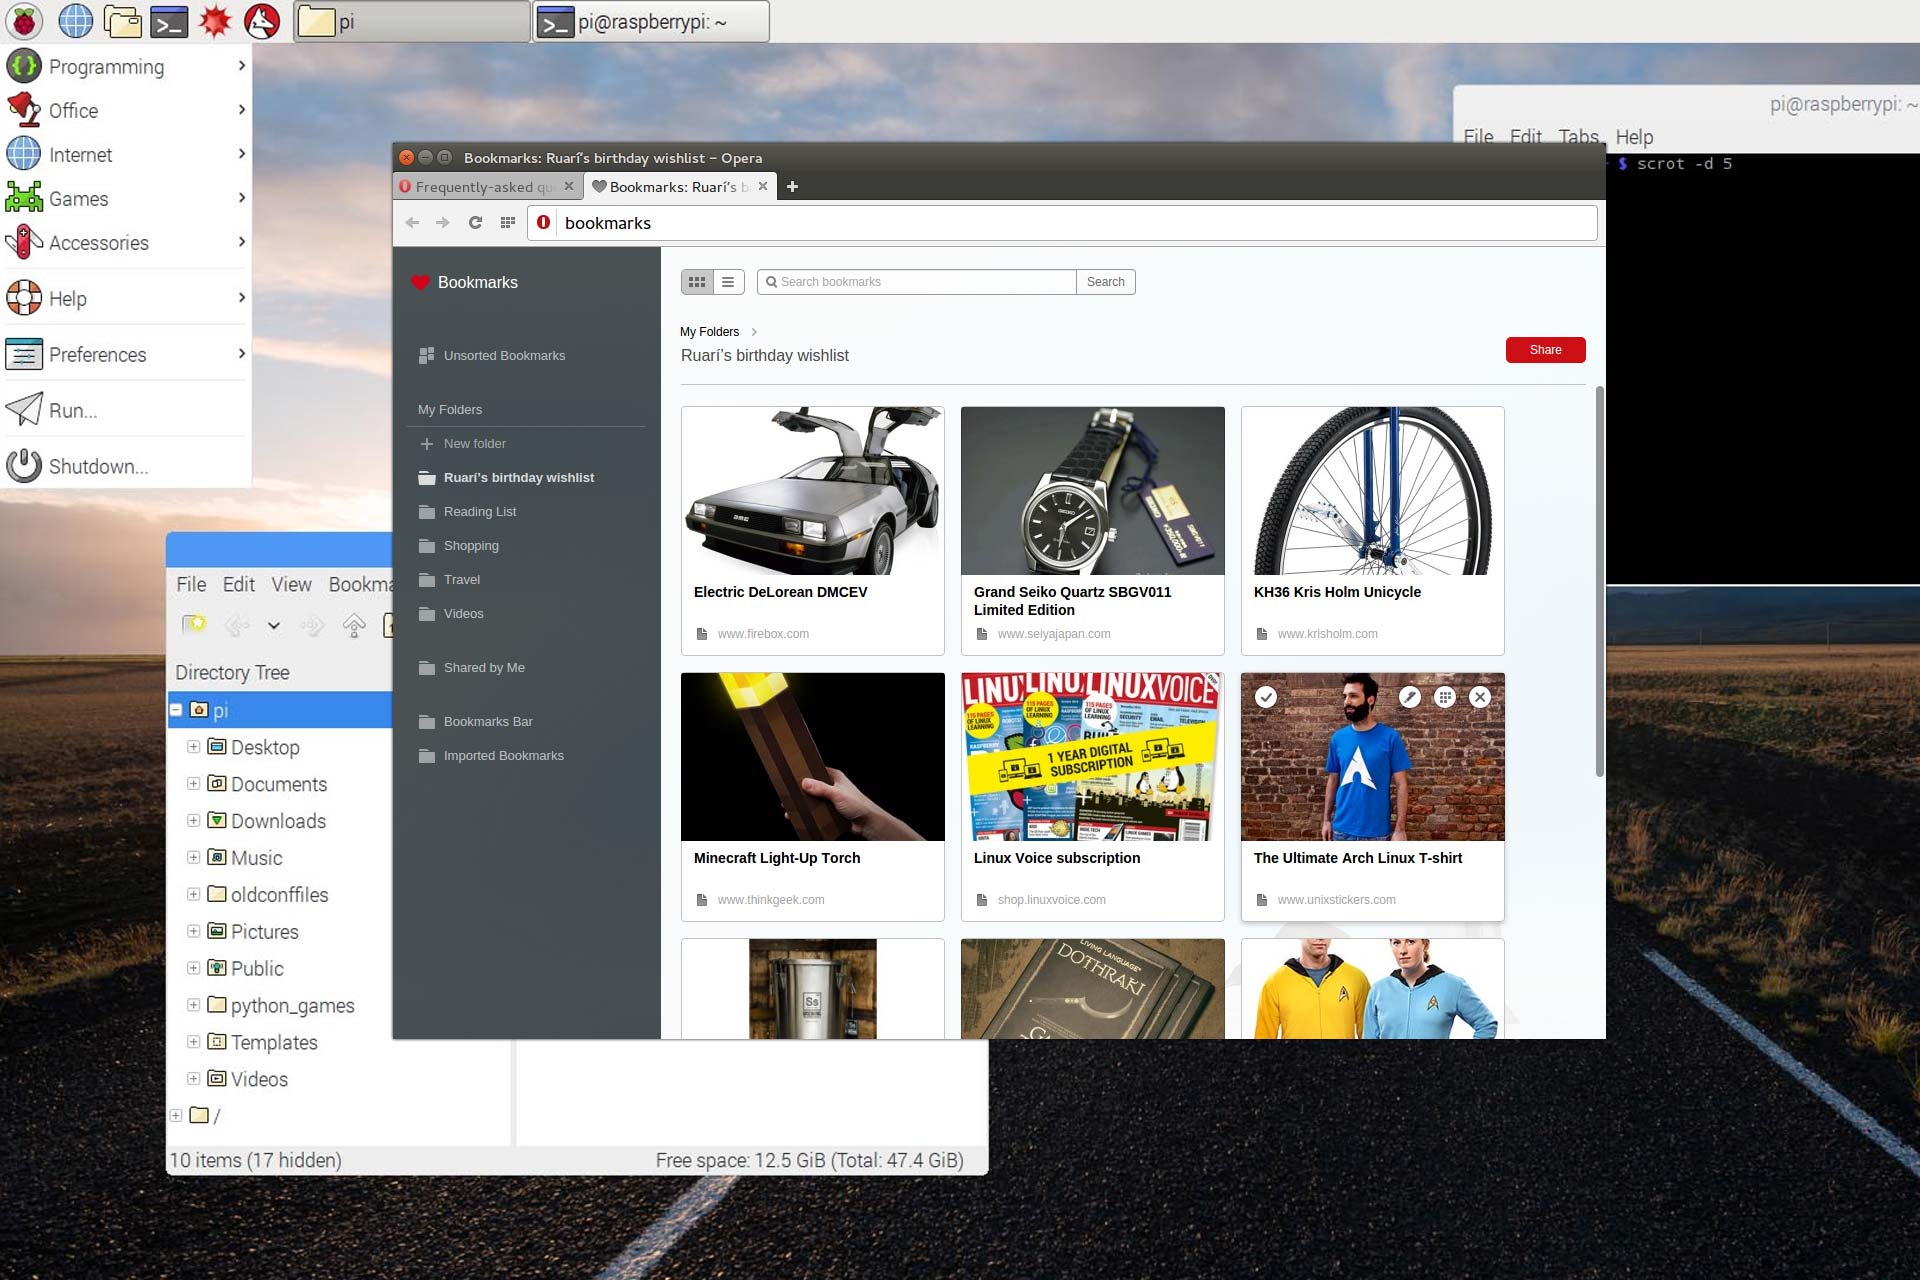Screen dimensions: 1920x1280
Task: Launch the web browser from taskbar globe icon
Action: point(75,21)
